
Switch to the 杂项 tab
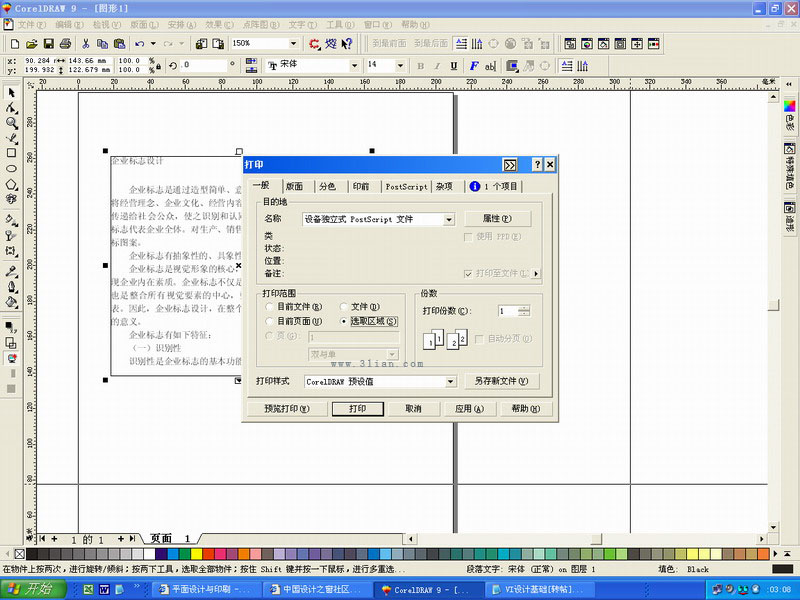tap(444, 187)
